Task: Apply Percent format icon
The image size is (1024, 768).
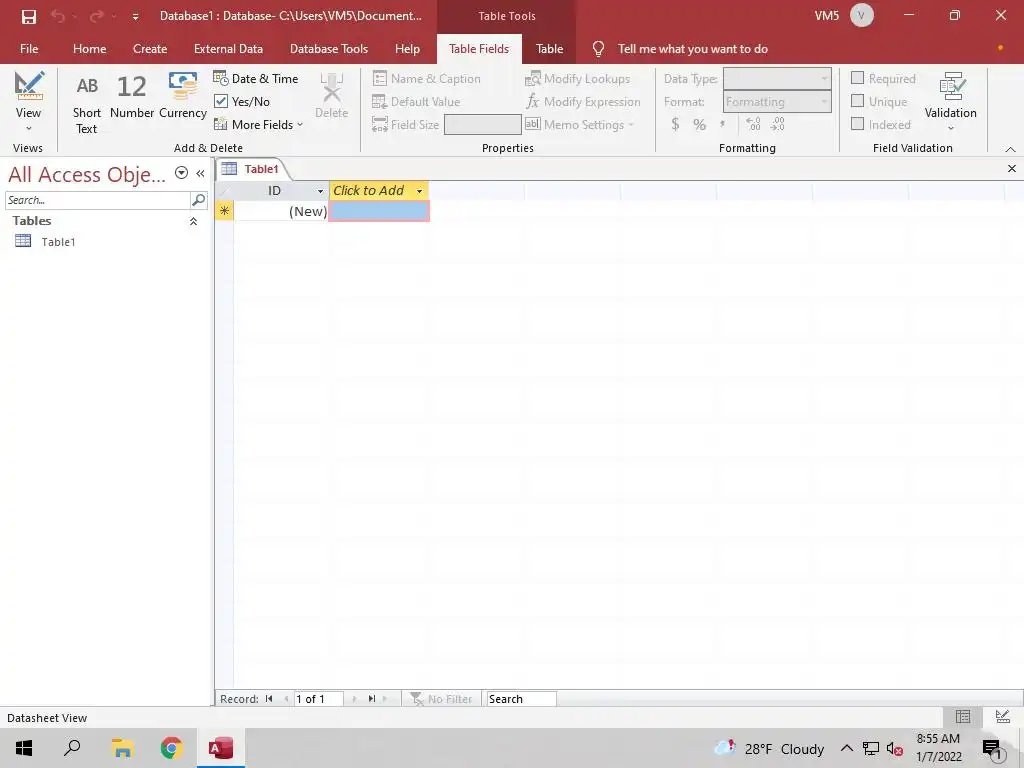Action: (699, 124)
